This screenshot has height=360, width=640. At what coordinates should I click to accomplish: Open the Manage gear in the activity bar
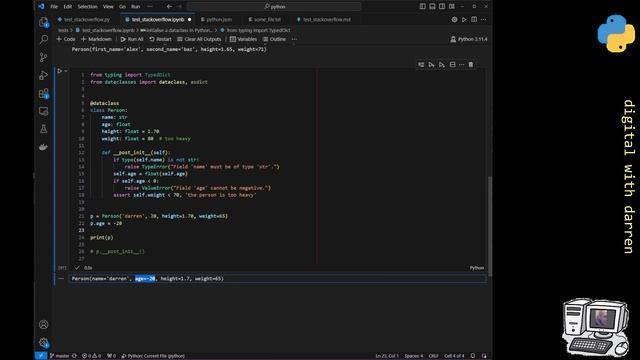click(43, 342)
